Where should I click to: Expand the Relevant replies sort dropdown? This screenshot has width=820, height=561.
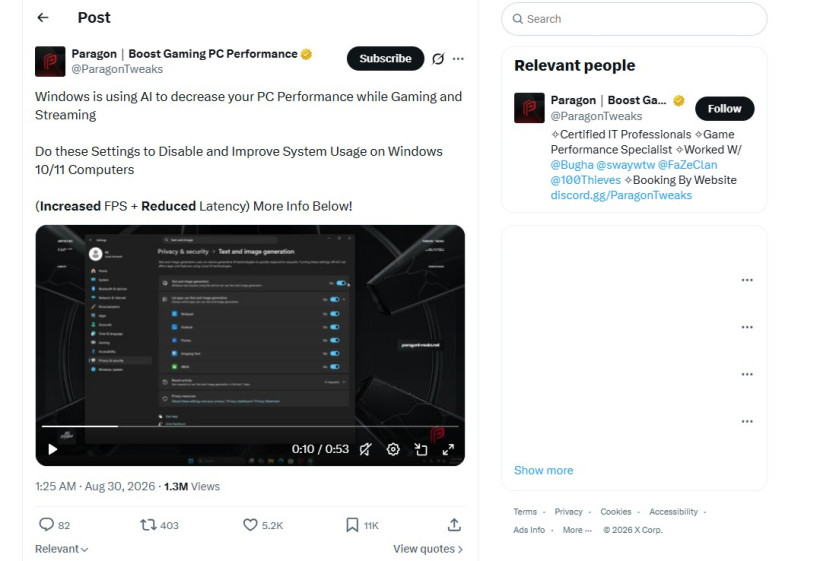pyautogui.click(x=61, y=549)
